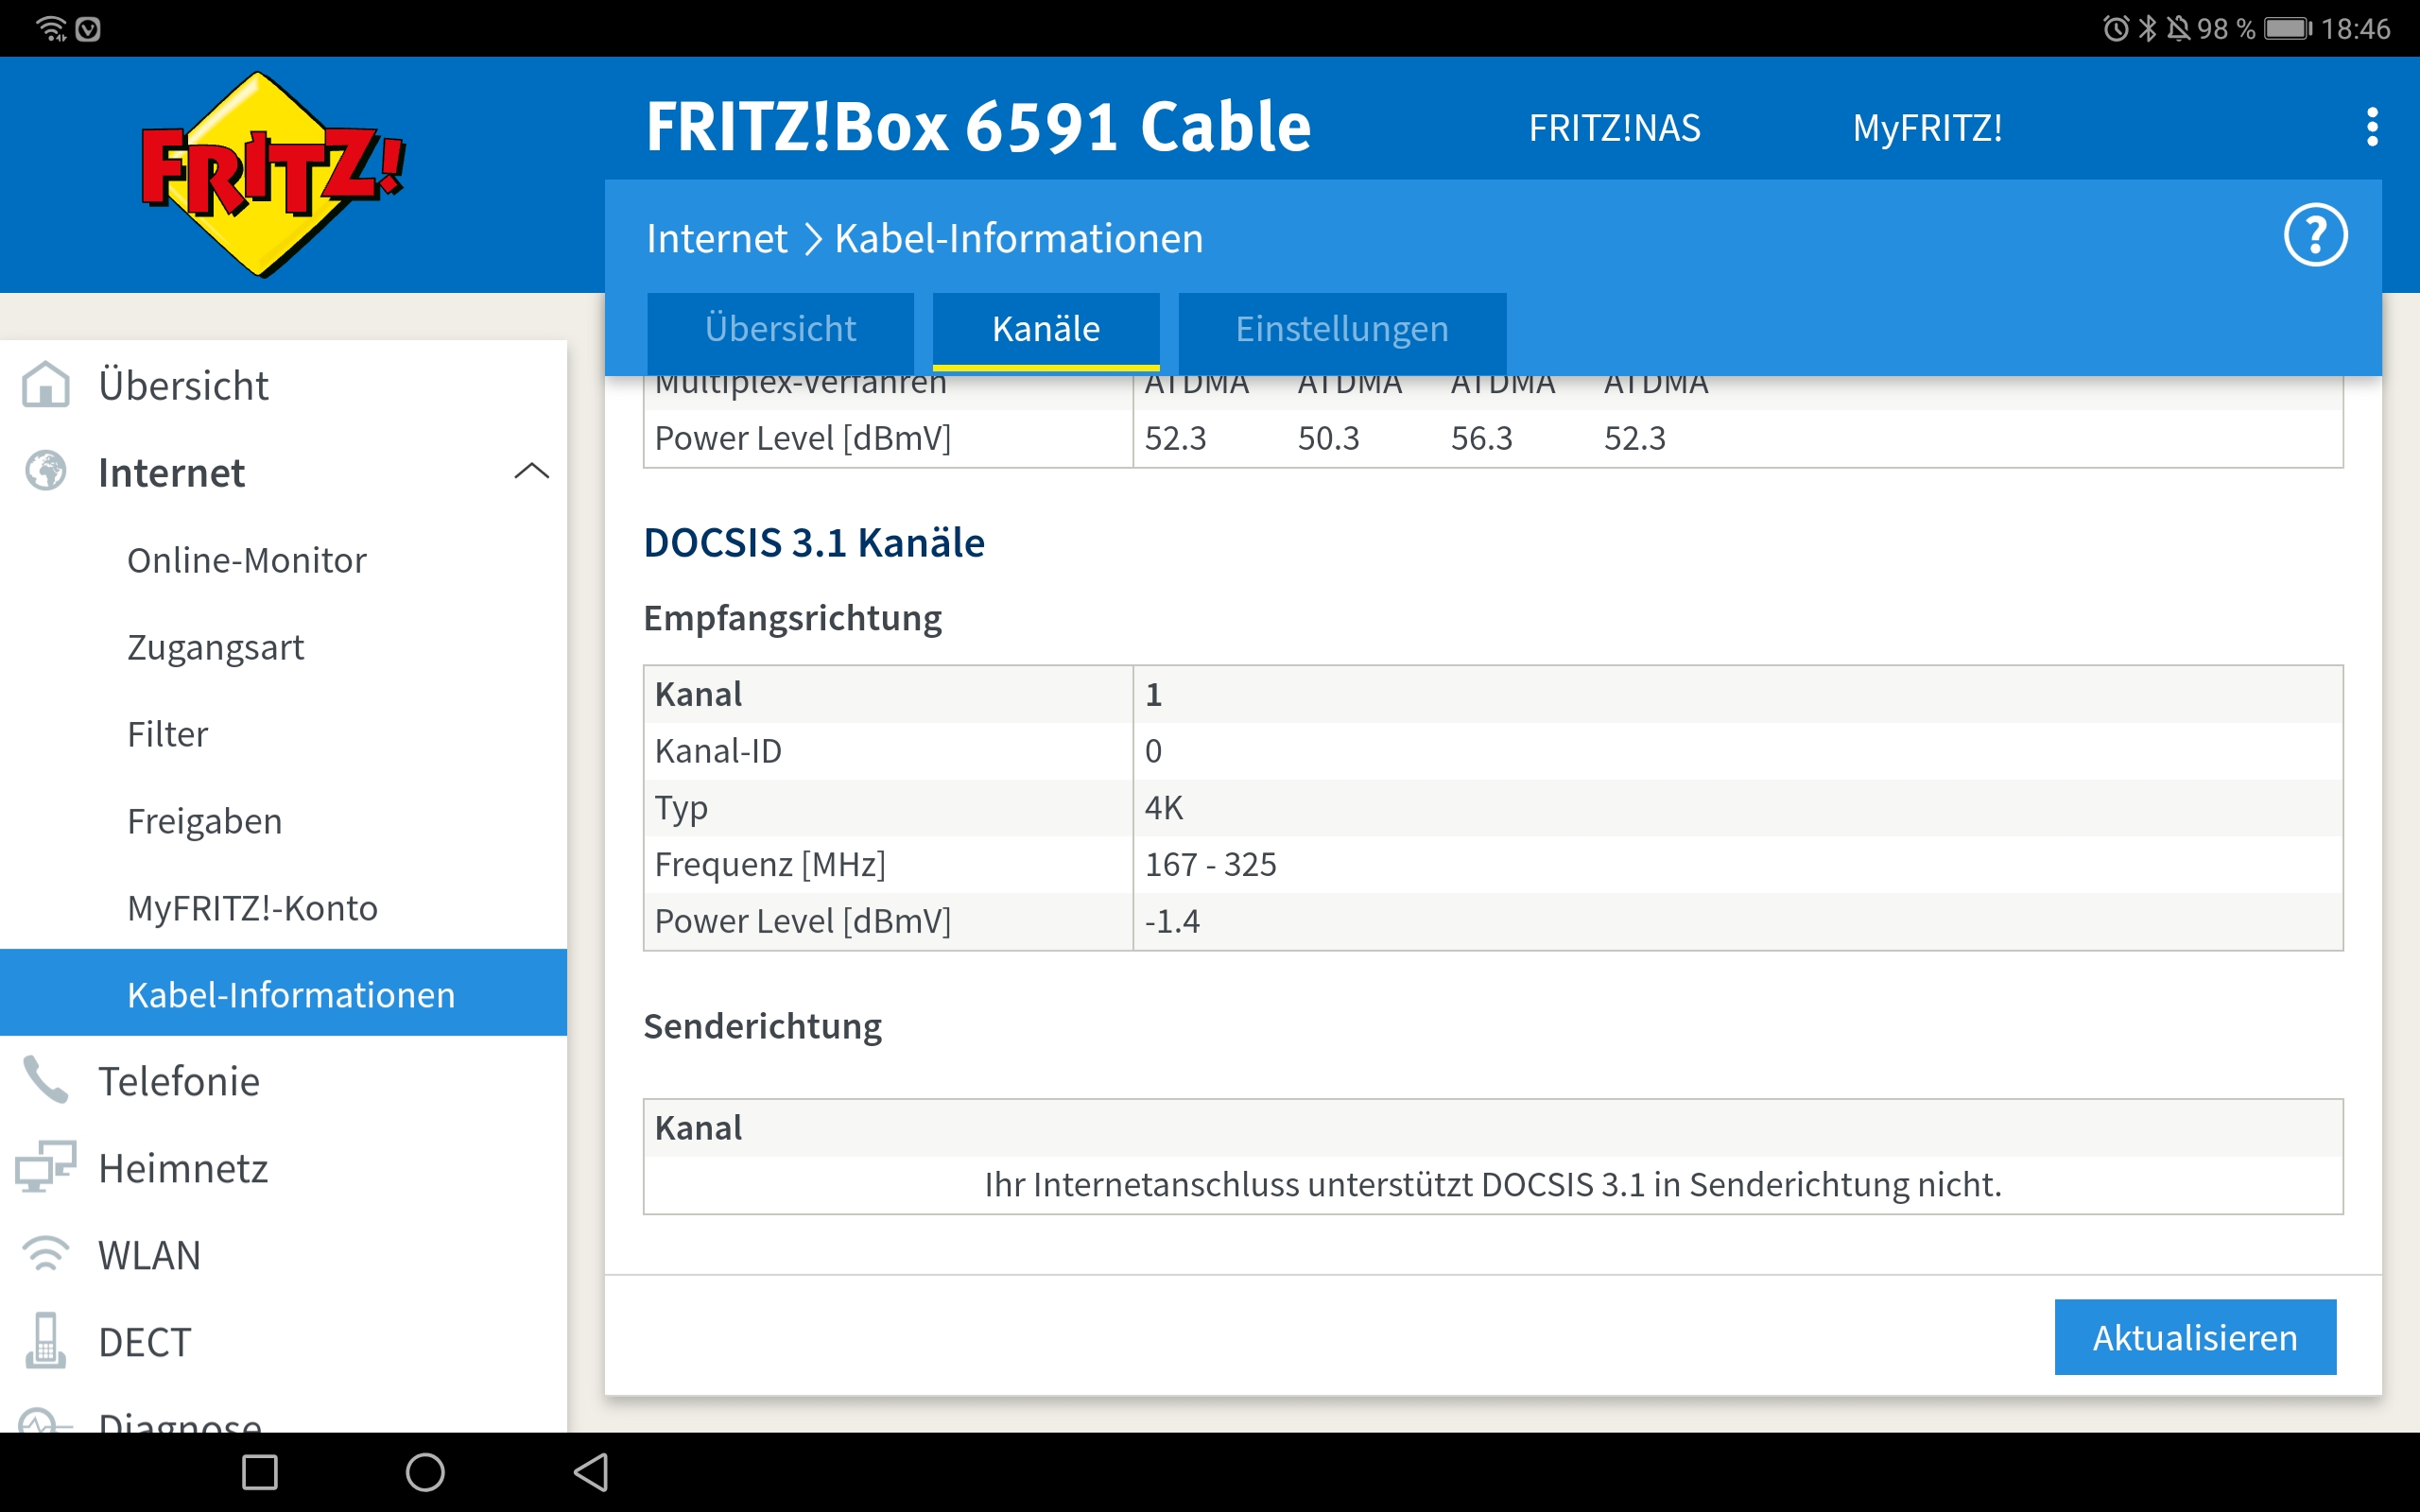Click the WLAN wifi icon in sidebar
This screenshot has width=2420, height=1512.
pyautogui.click(x=45, y=1254)
